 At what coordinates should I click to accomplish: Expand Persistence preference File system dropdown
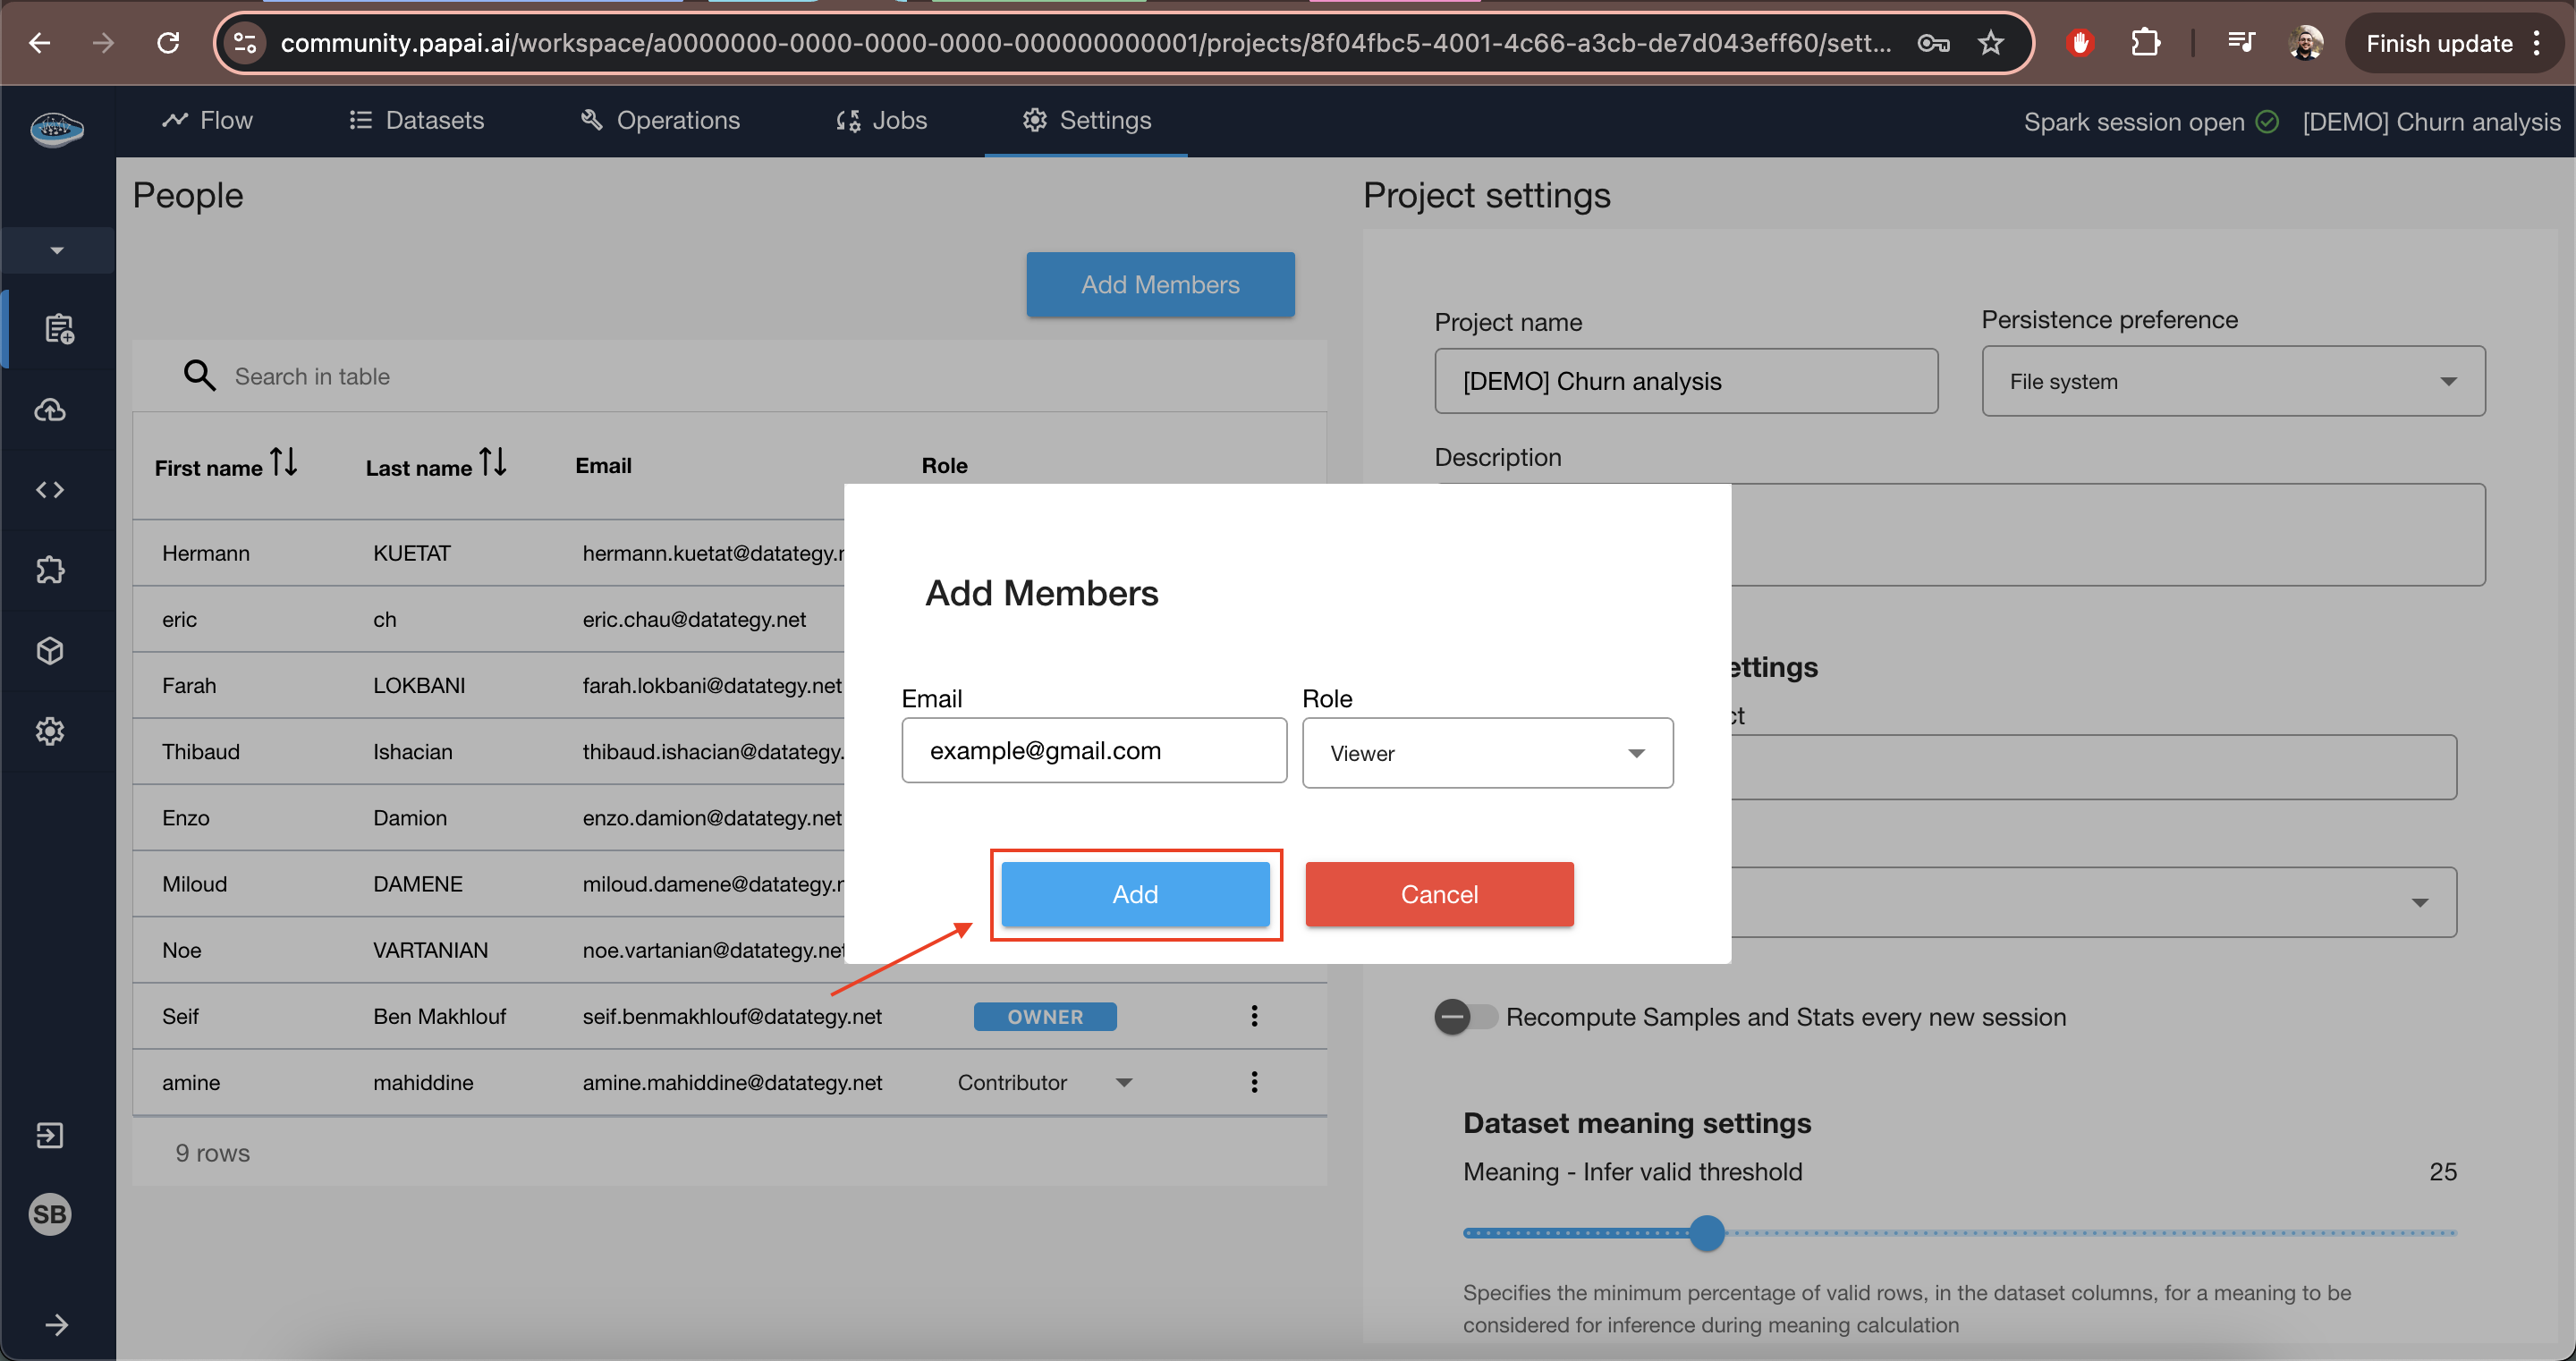tap(2232, 381)
